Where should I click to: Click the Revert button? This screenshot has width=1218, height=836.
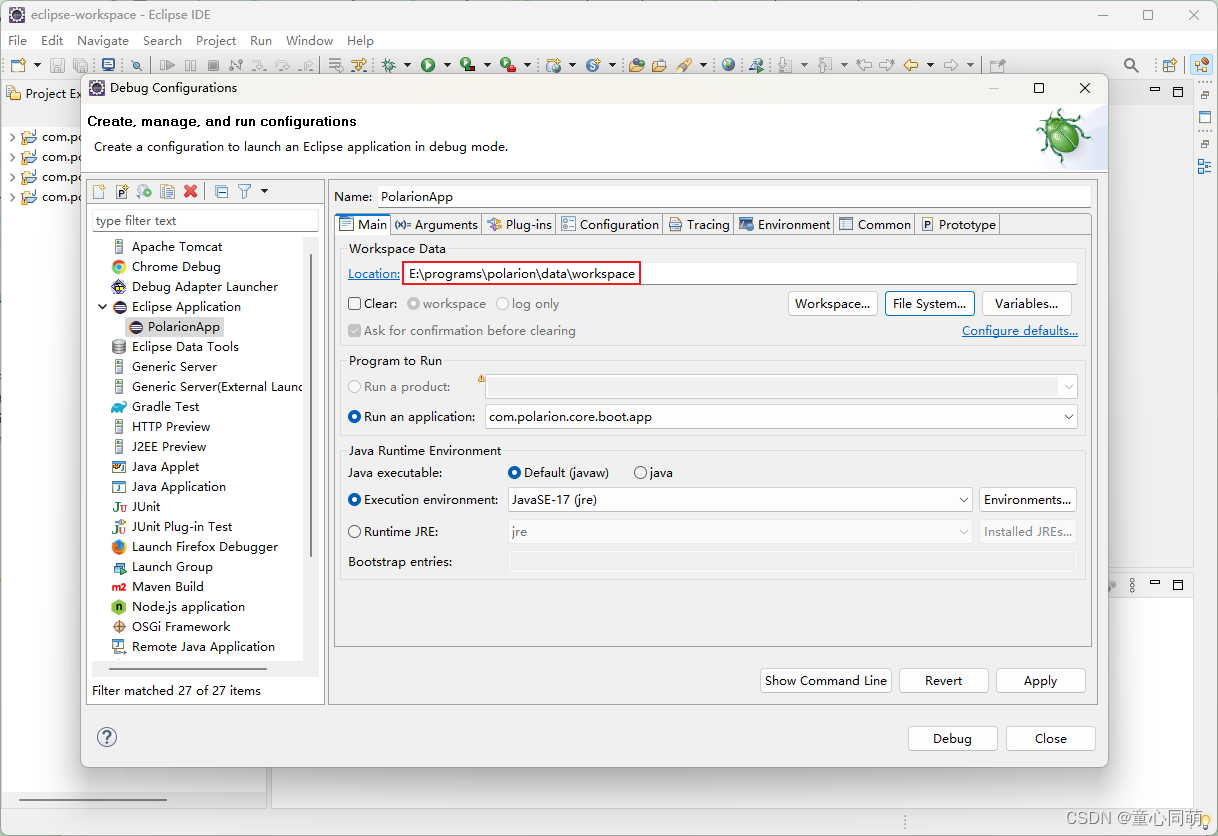pos(943,681)
